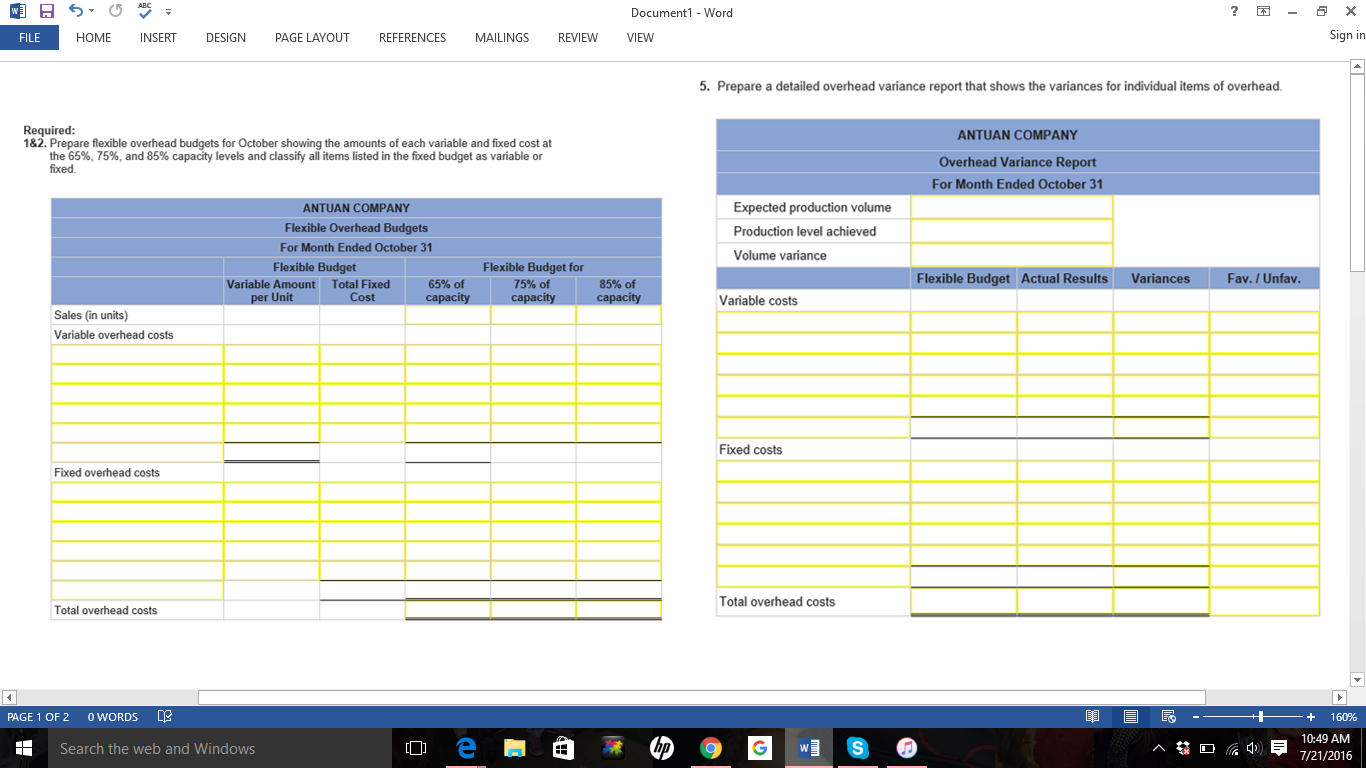1366x768 pixels.
Task: Click the zoom slider handle
Action: 1262,717
